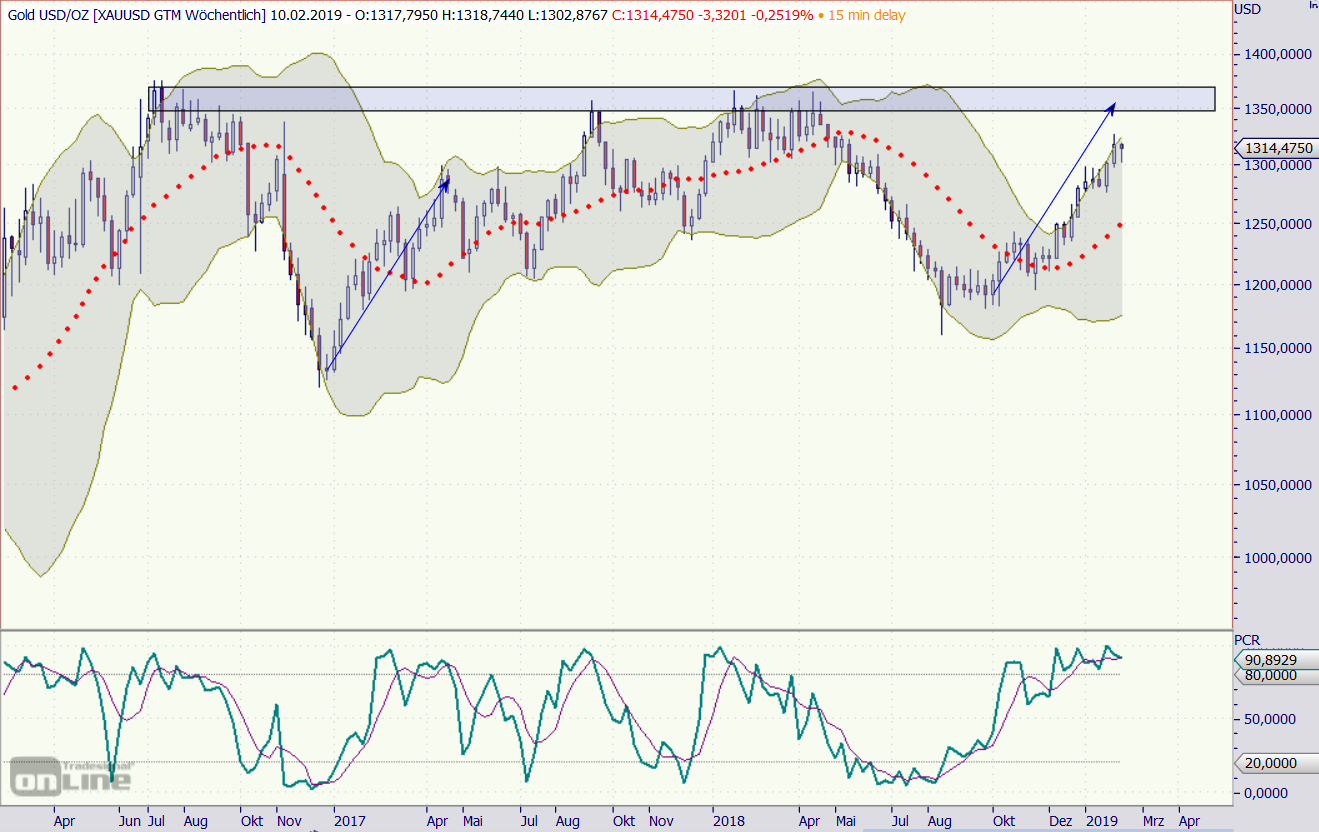The width and height of the screenshot is (1319, 832).
Task: Click the change value -3,3201
Action: coord(722,15)
